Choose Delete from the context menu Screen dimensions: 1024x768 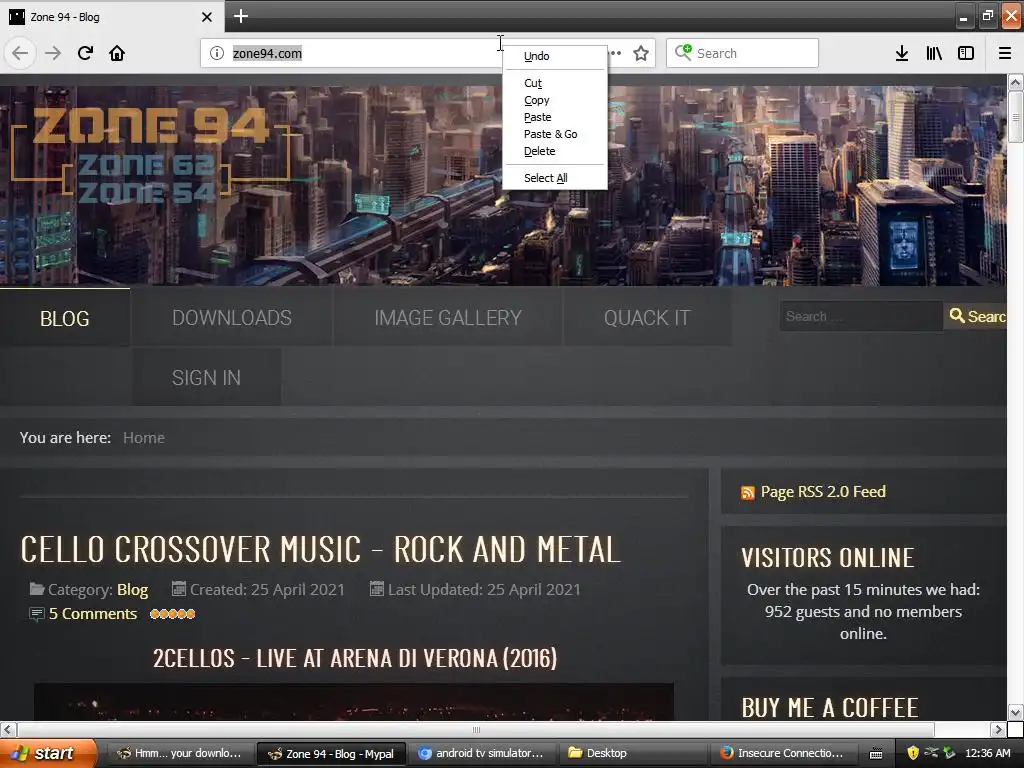pyautogui.click(x=555, y=151)
